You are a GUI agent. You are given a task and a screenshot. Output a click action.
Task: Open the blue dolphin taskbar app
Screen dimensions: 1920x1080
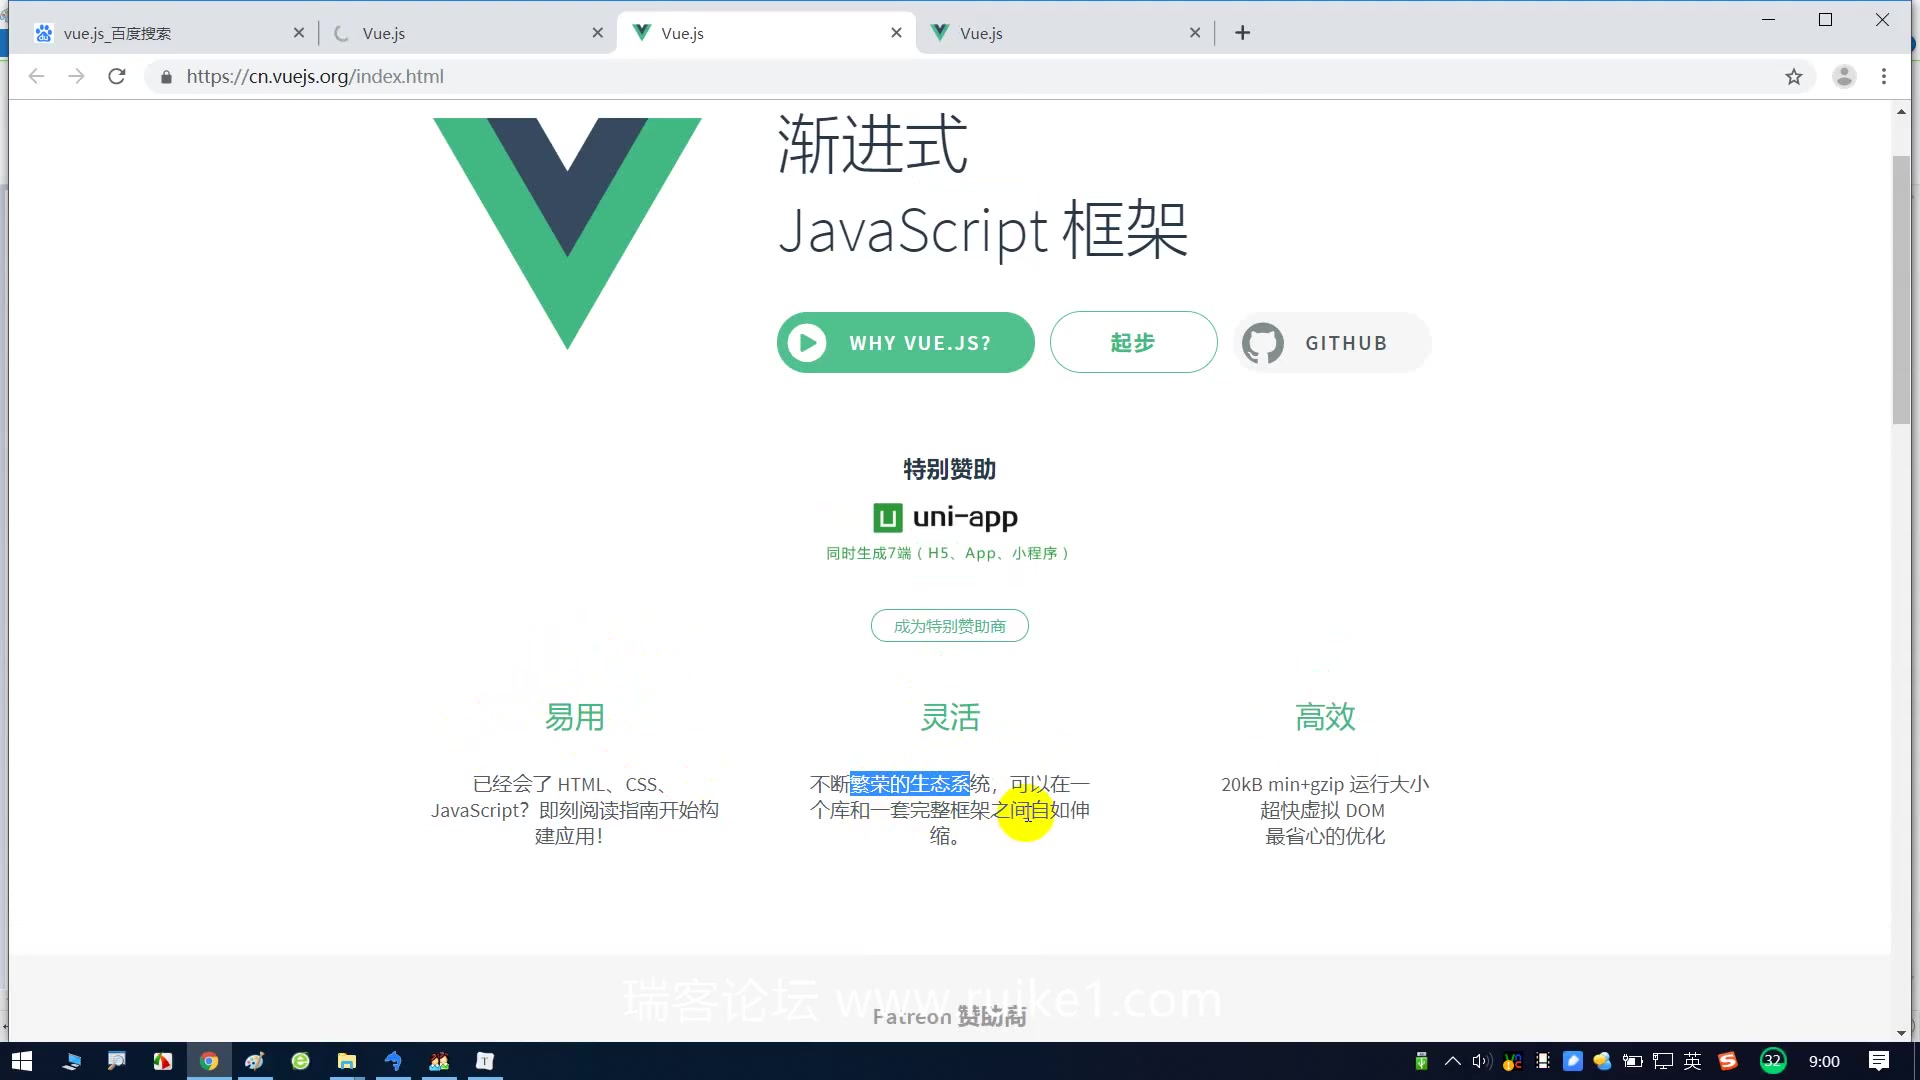[x=393, y=1061]
